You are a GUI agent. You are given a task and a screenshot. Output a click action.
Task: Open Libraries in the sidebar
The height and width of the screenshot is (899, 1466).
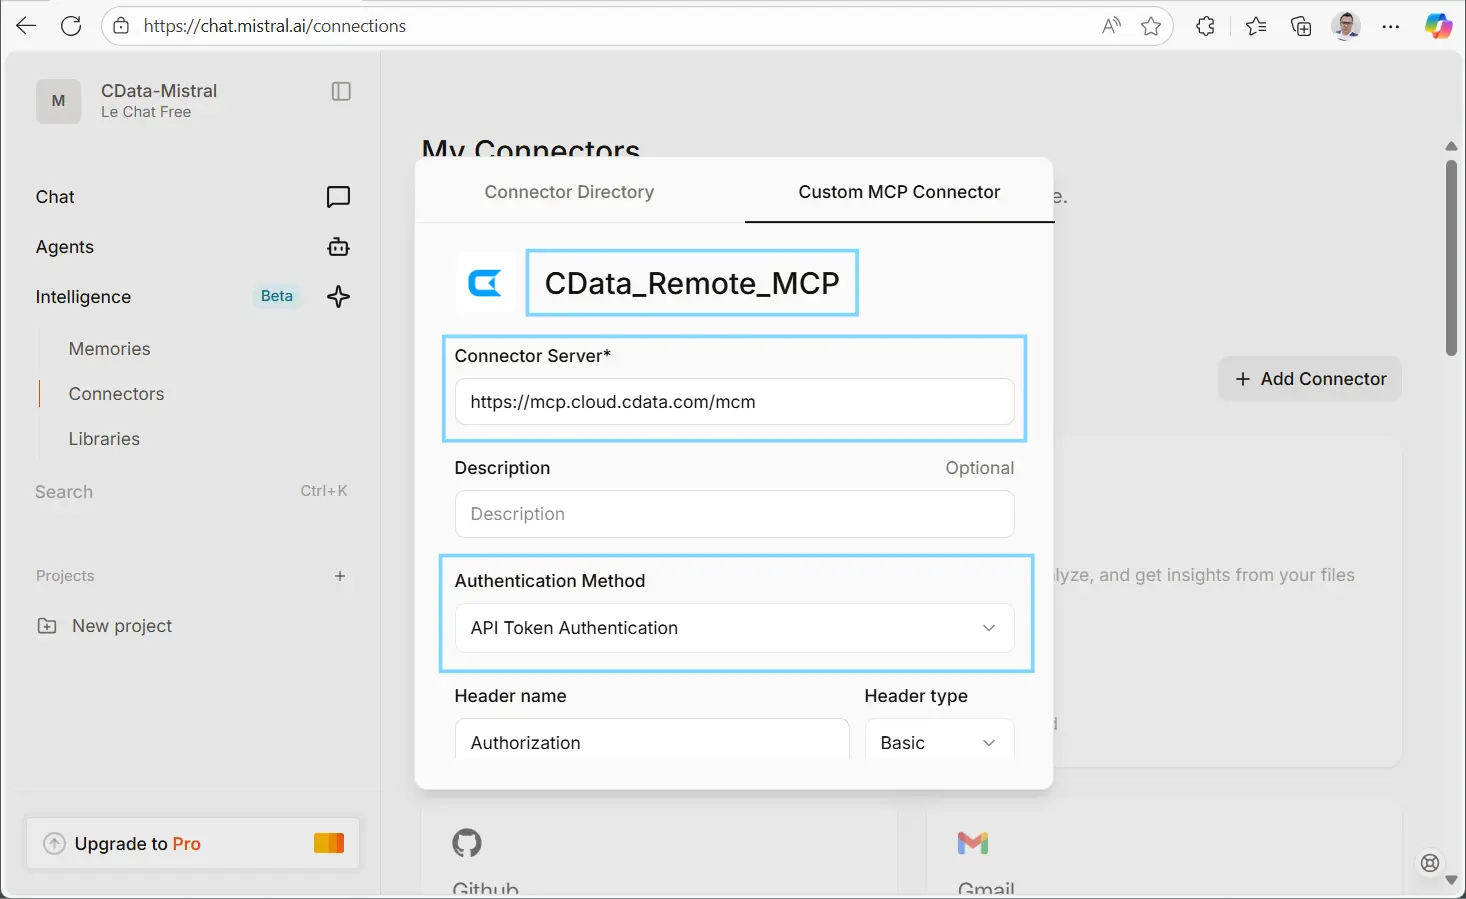(104, 439)
